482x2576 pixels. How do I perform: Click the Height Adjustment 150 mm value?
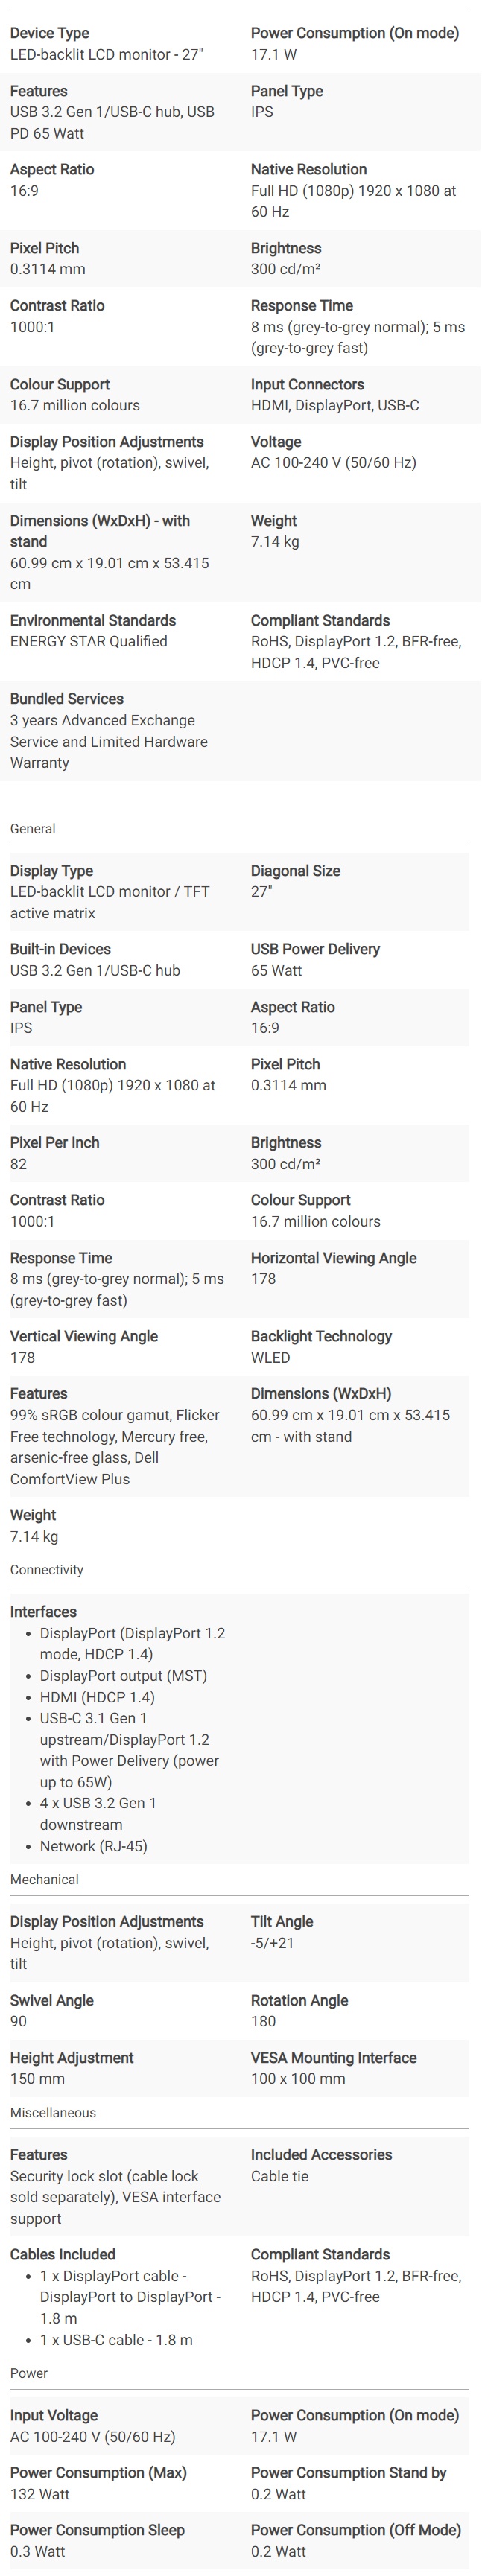coord(37,2078)
